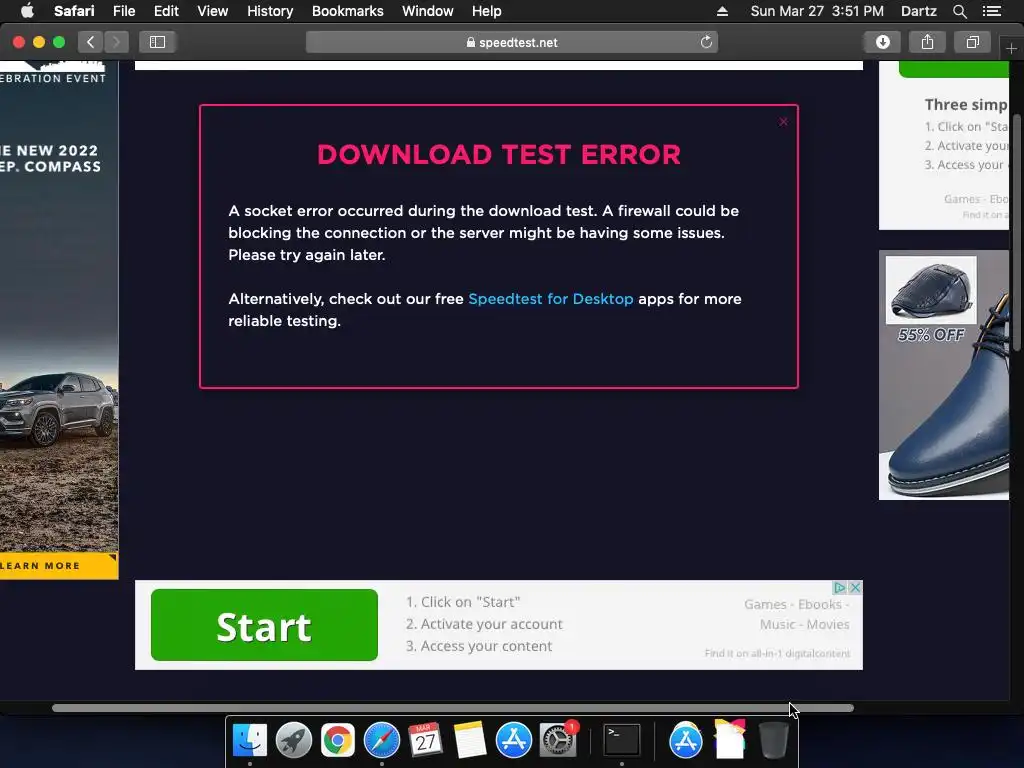Open the Edit menu
The height and width of the screenshot is (768, 1024).
pyautogui.click(x=166, y=11)
